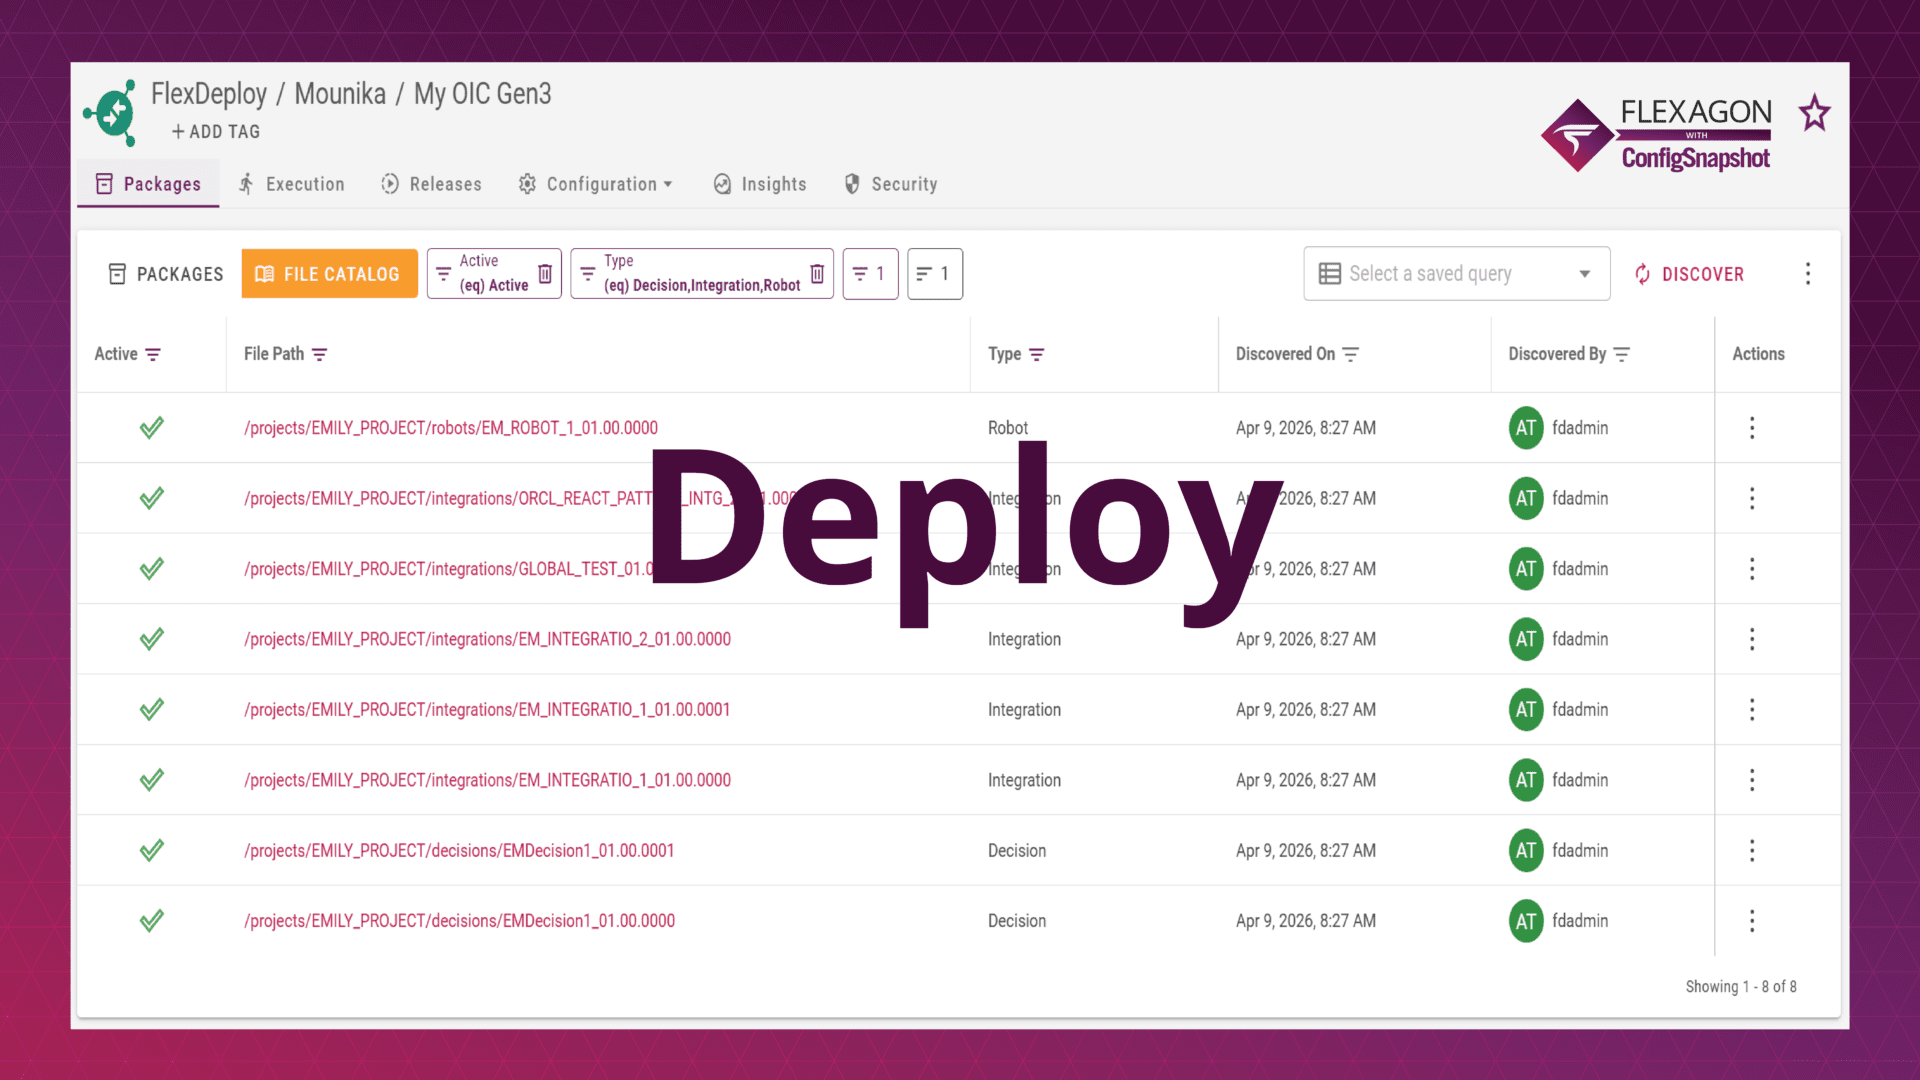Image resolution: width=1920 pixels, height=1080 pixels.
Task: Open actions menu for EM_INTEGRATIO_1_01.00.0001 row
Action: [1752, 710]
